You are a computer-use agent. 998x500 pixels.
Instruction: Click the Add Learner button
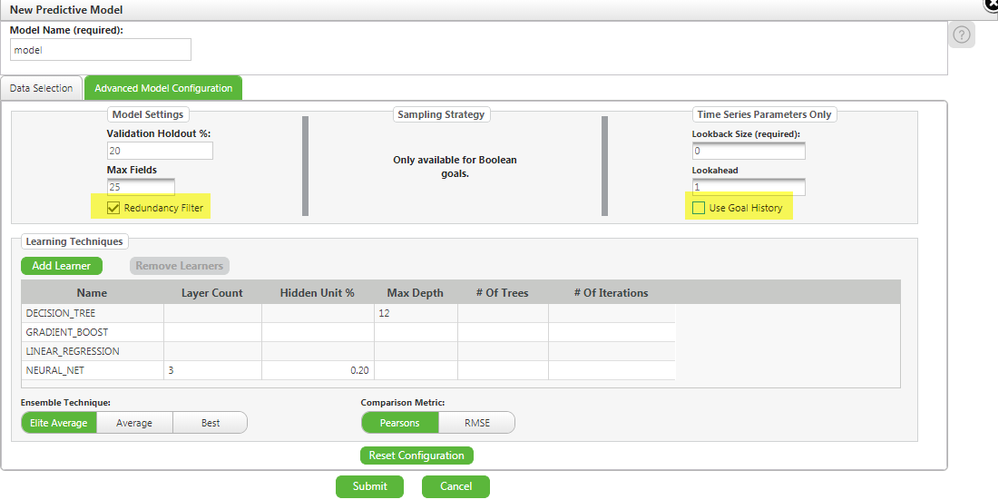tap(61, 265)
